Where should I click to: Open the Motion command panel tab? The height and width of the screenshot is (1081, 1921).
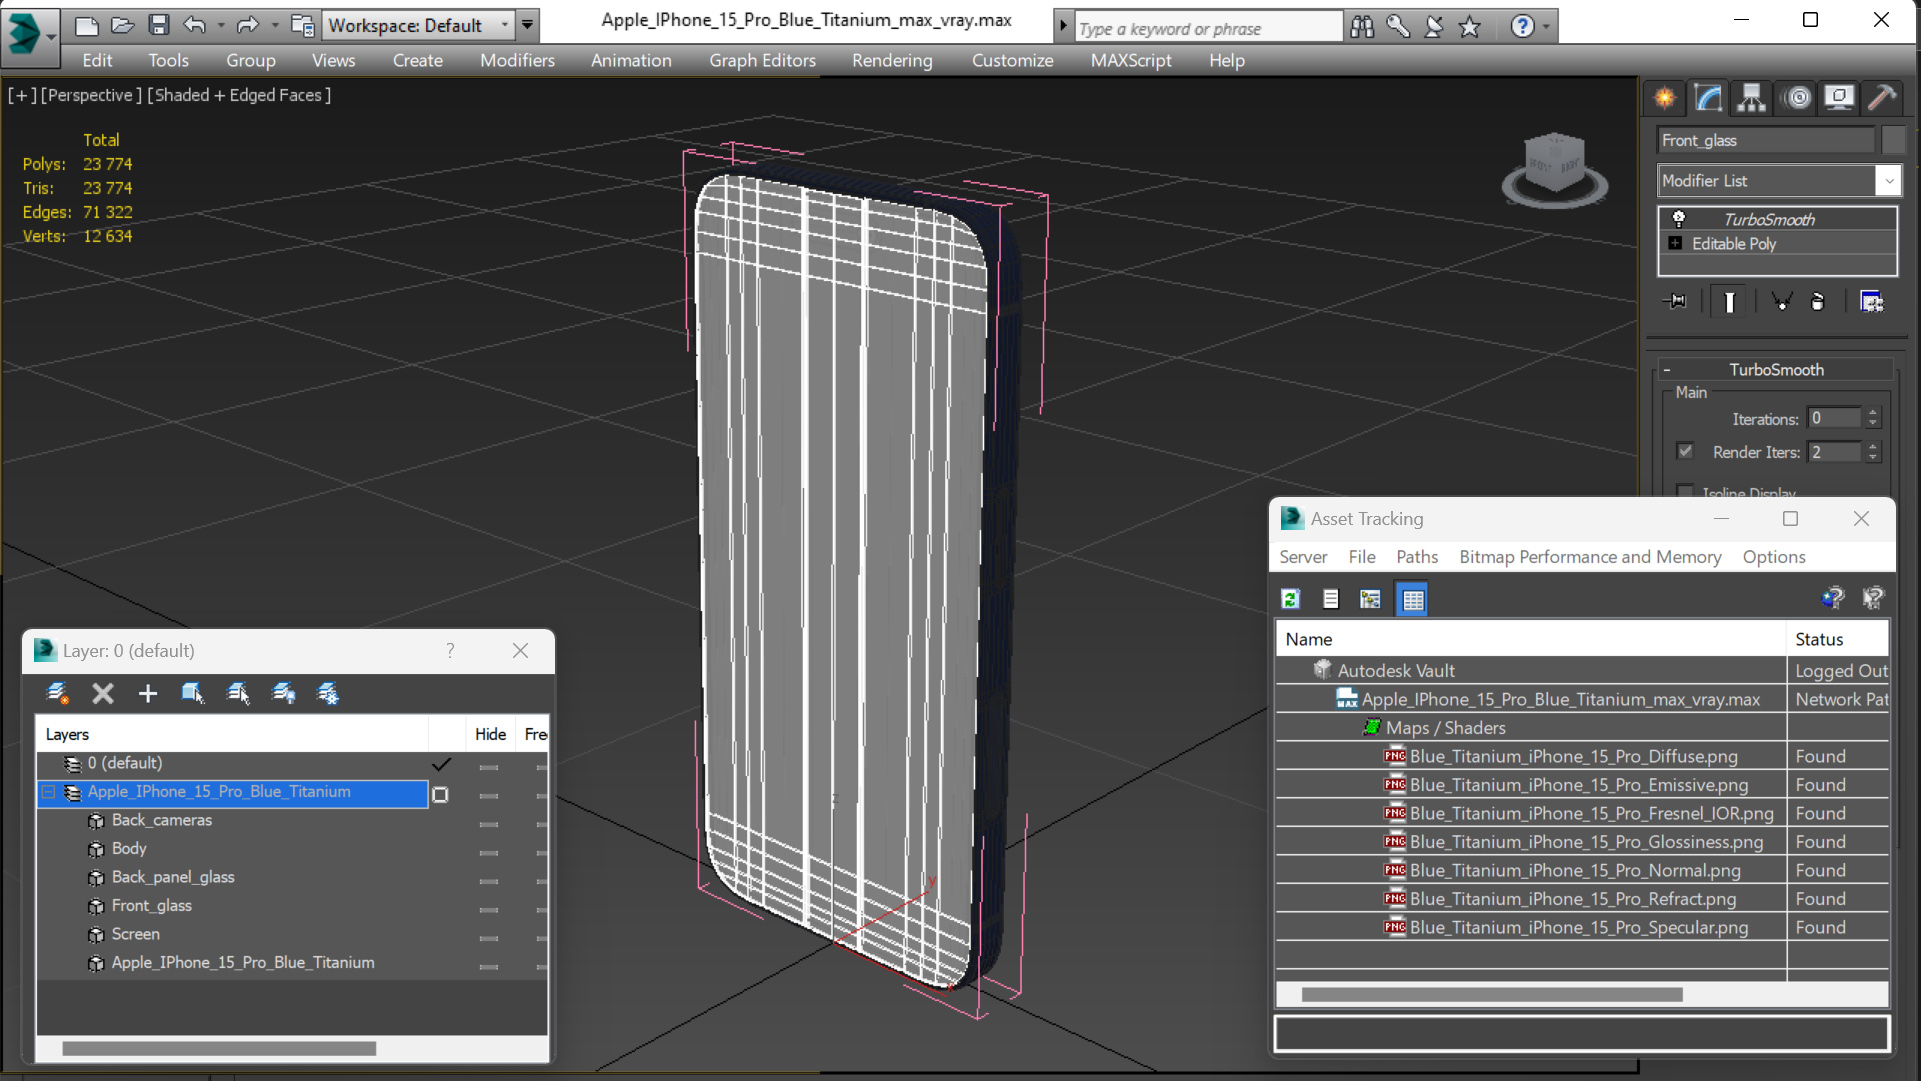1797,98
